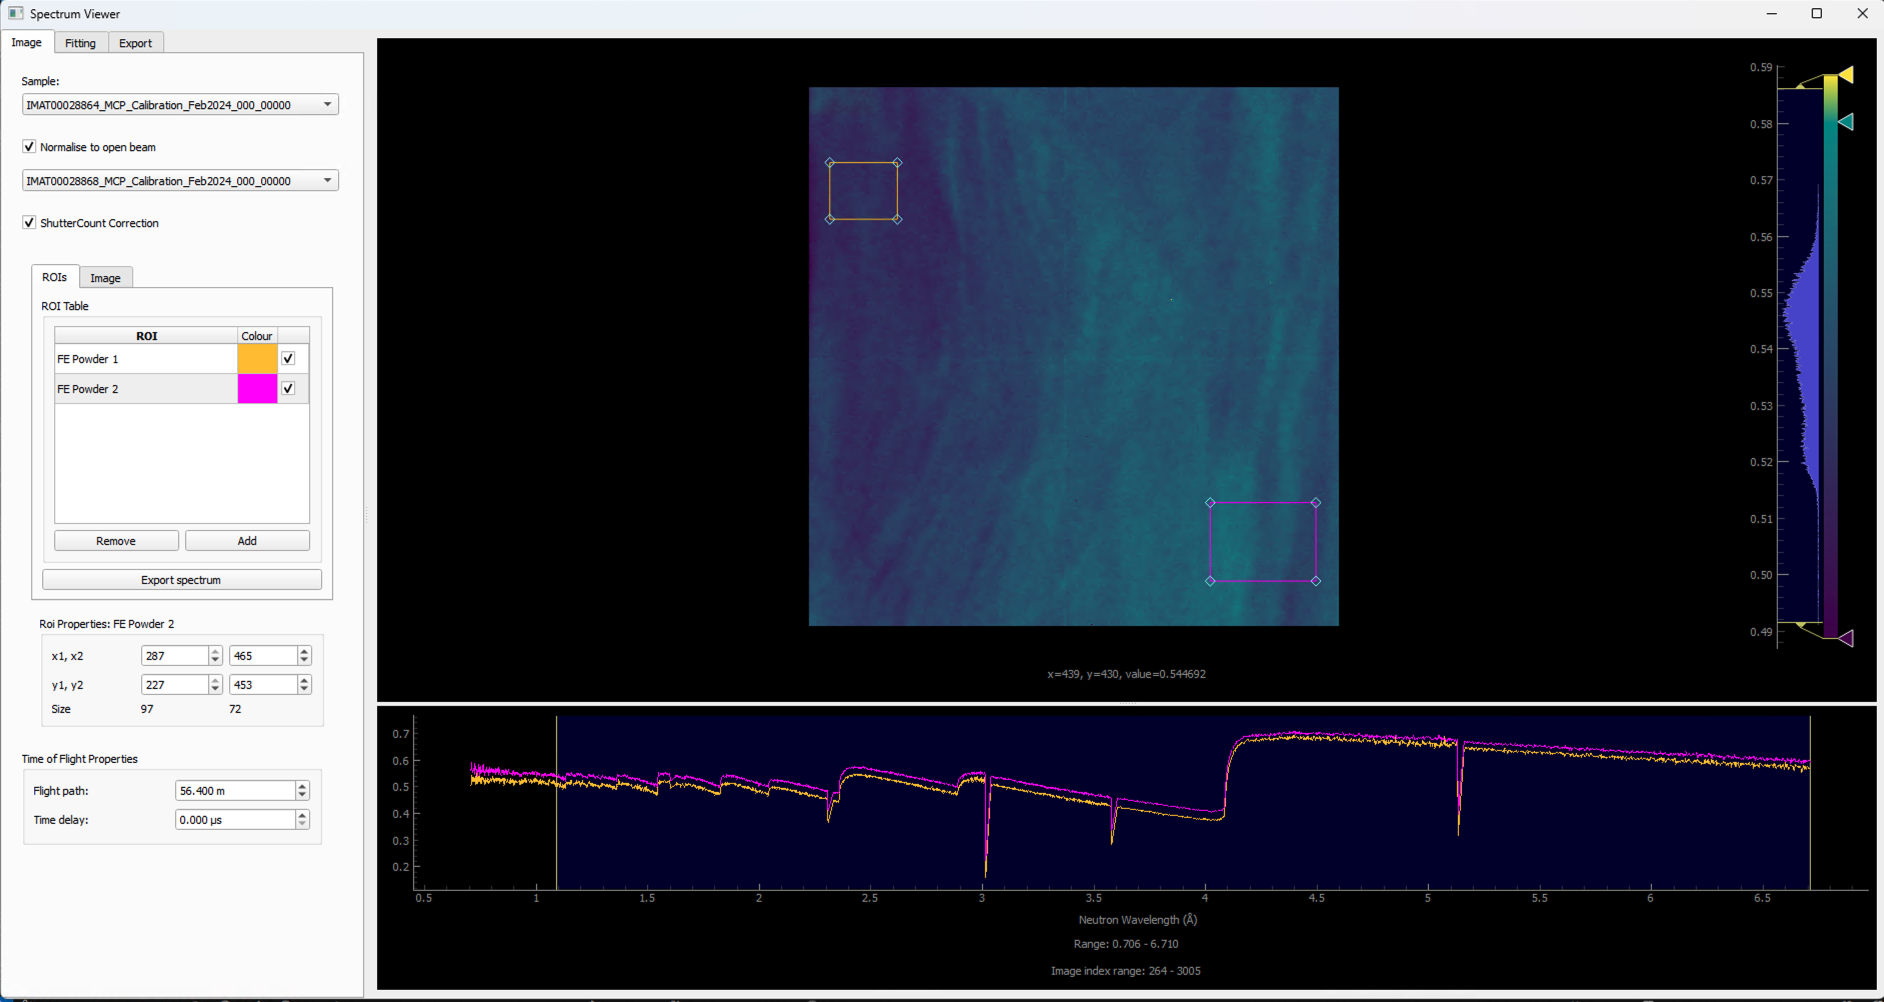Increase the x2 value with up arrow

(304, 651)
